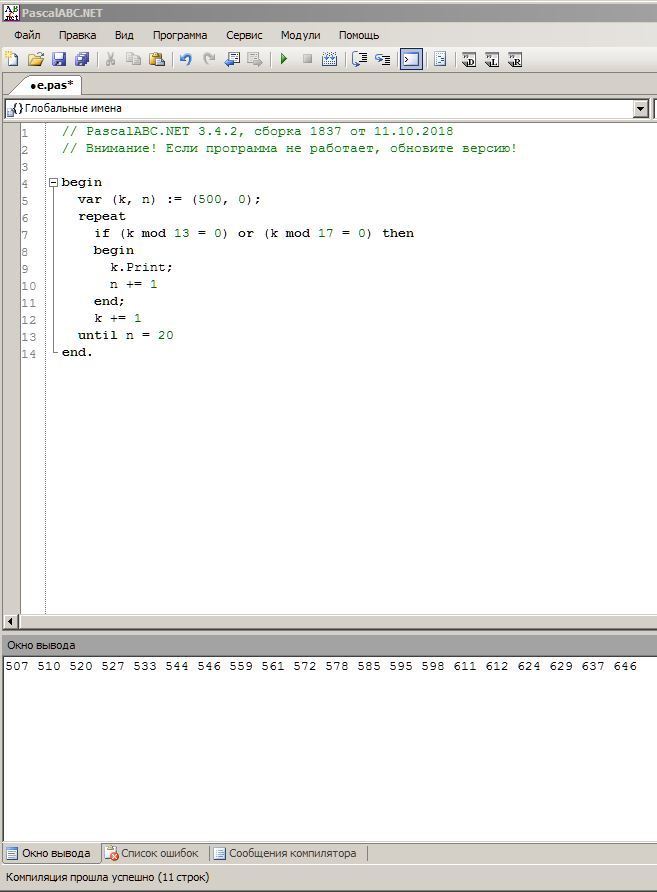
Task: Save the file with the floppy icon
Action: coord(58,60)
